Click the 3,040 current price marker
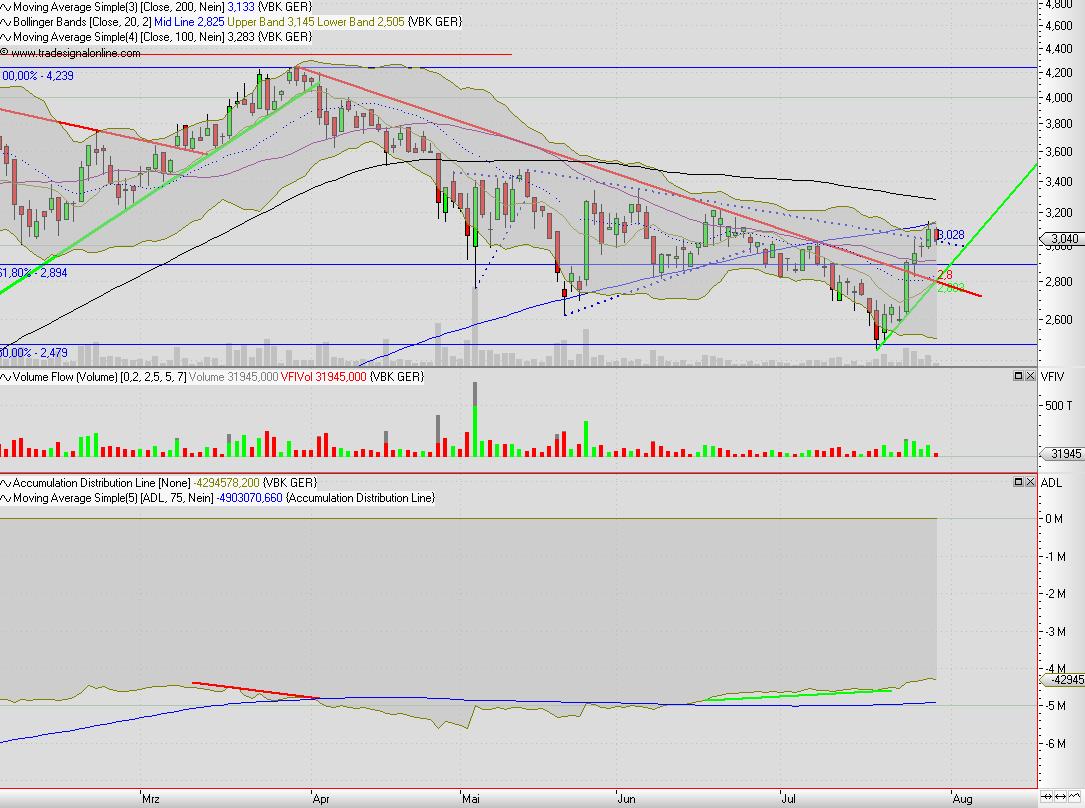 1063,239
